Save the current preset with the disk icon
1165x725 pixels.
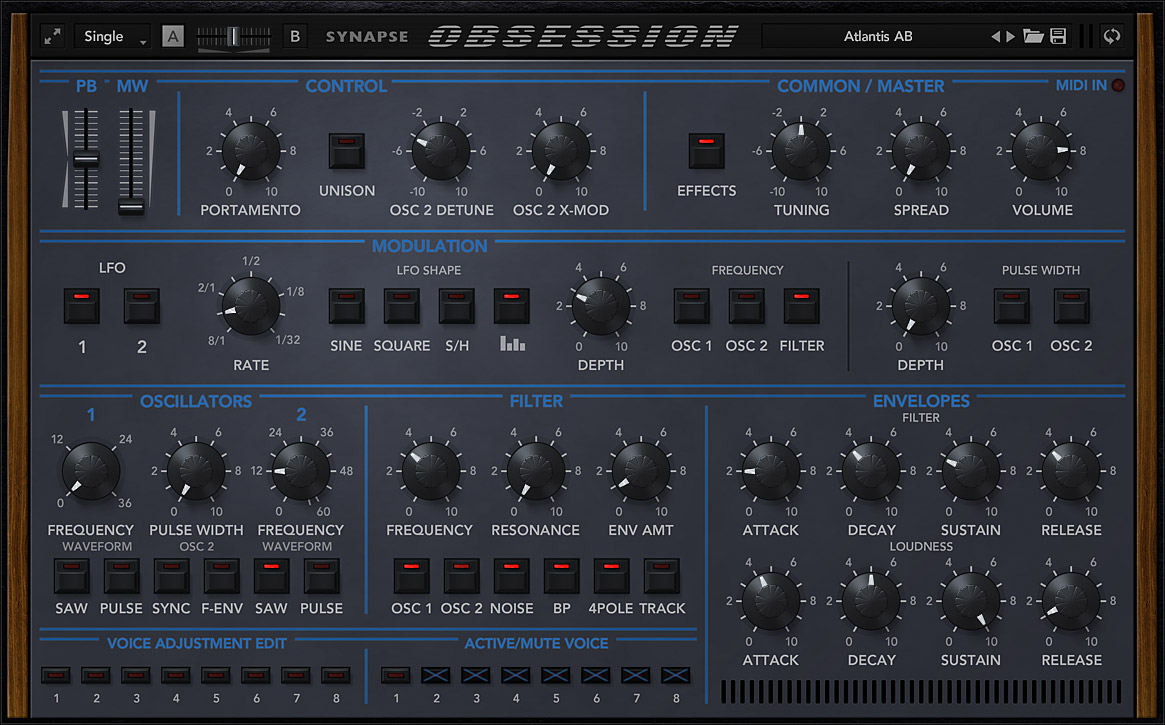pyautogui.click(x=1056, y=36)
